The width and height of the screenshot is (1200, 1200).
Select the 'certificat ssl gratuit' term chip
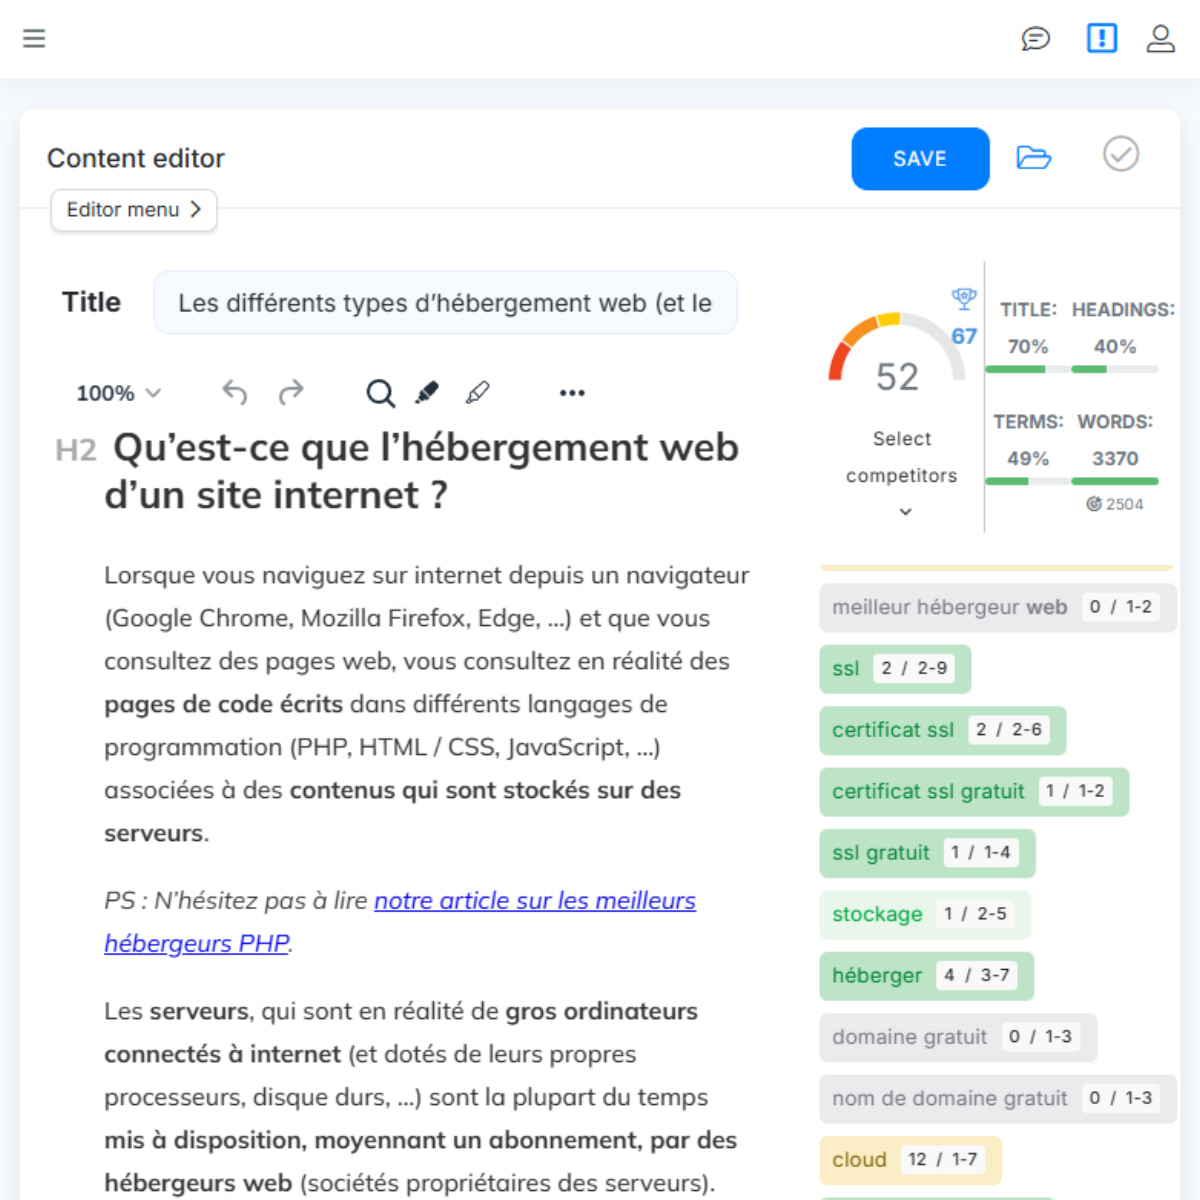coord(974,792)
